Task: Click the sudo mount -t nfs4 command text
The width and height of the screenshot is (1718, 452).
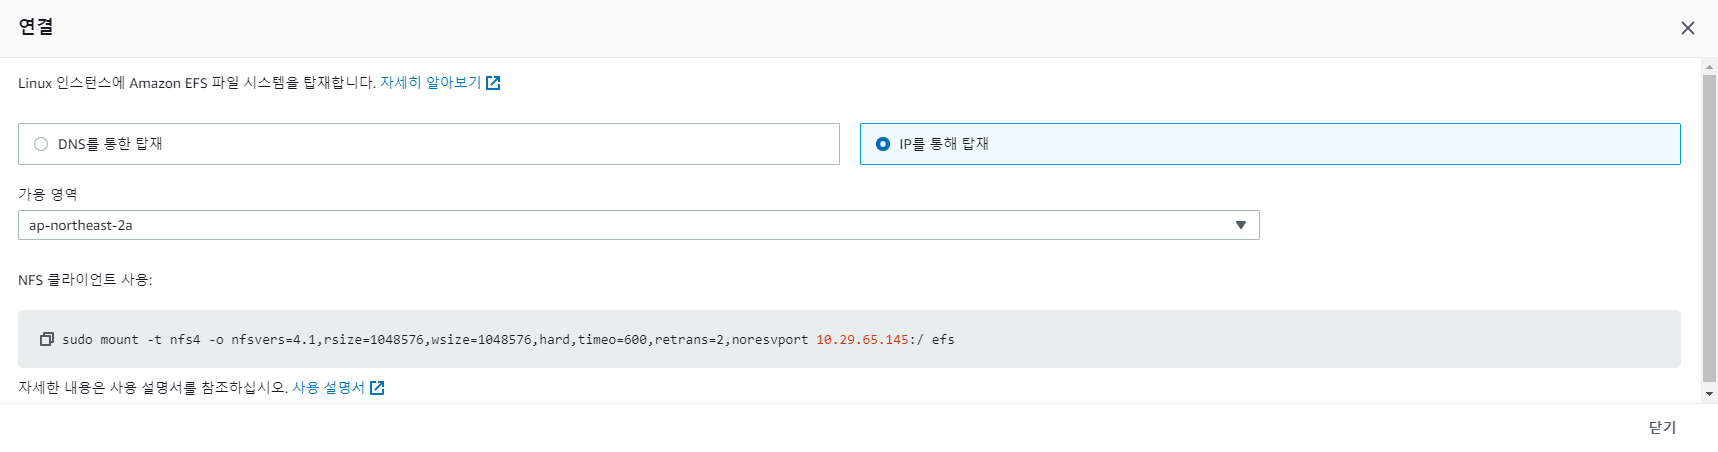Action: 508,340
